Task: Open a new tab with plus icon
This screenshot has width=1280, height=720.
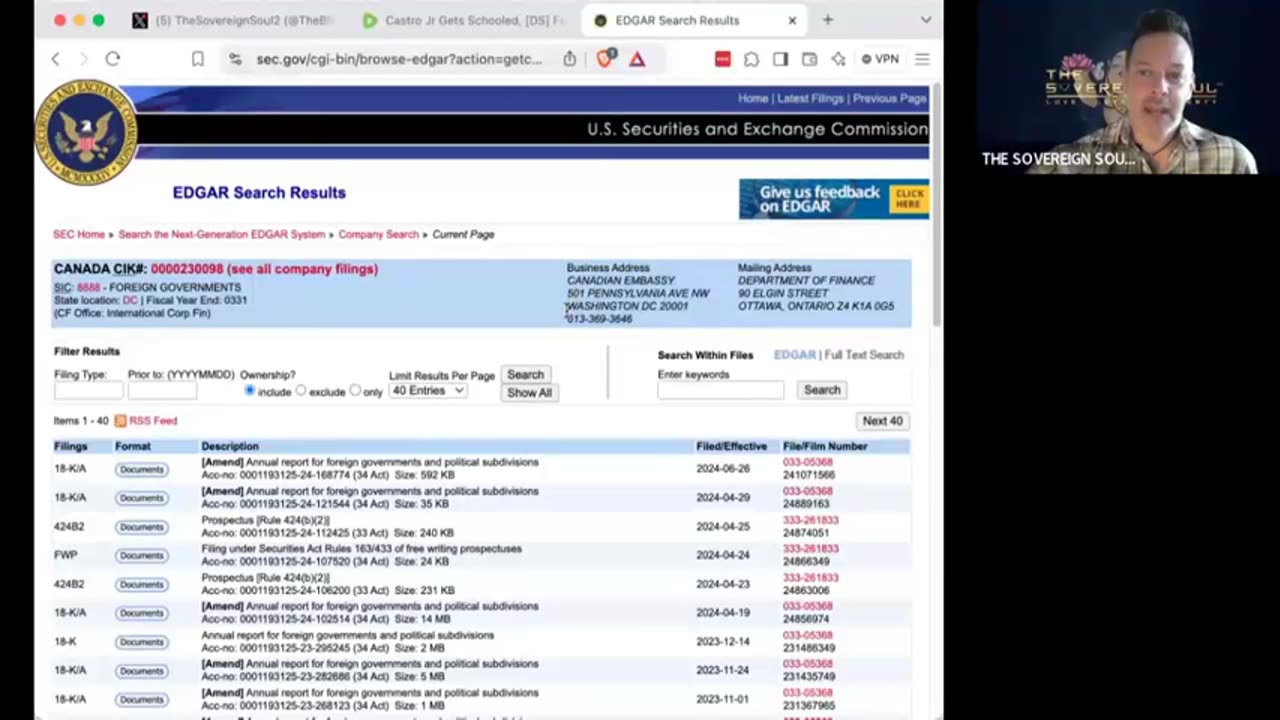Action: click(x=827, y=20)
